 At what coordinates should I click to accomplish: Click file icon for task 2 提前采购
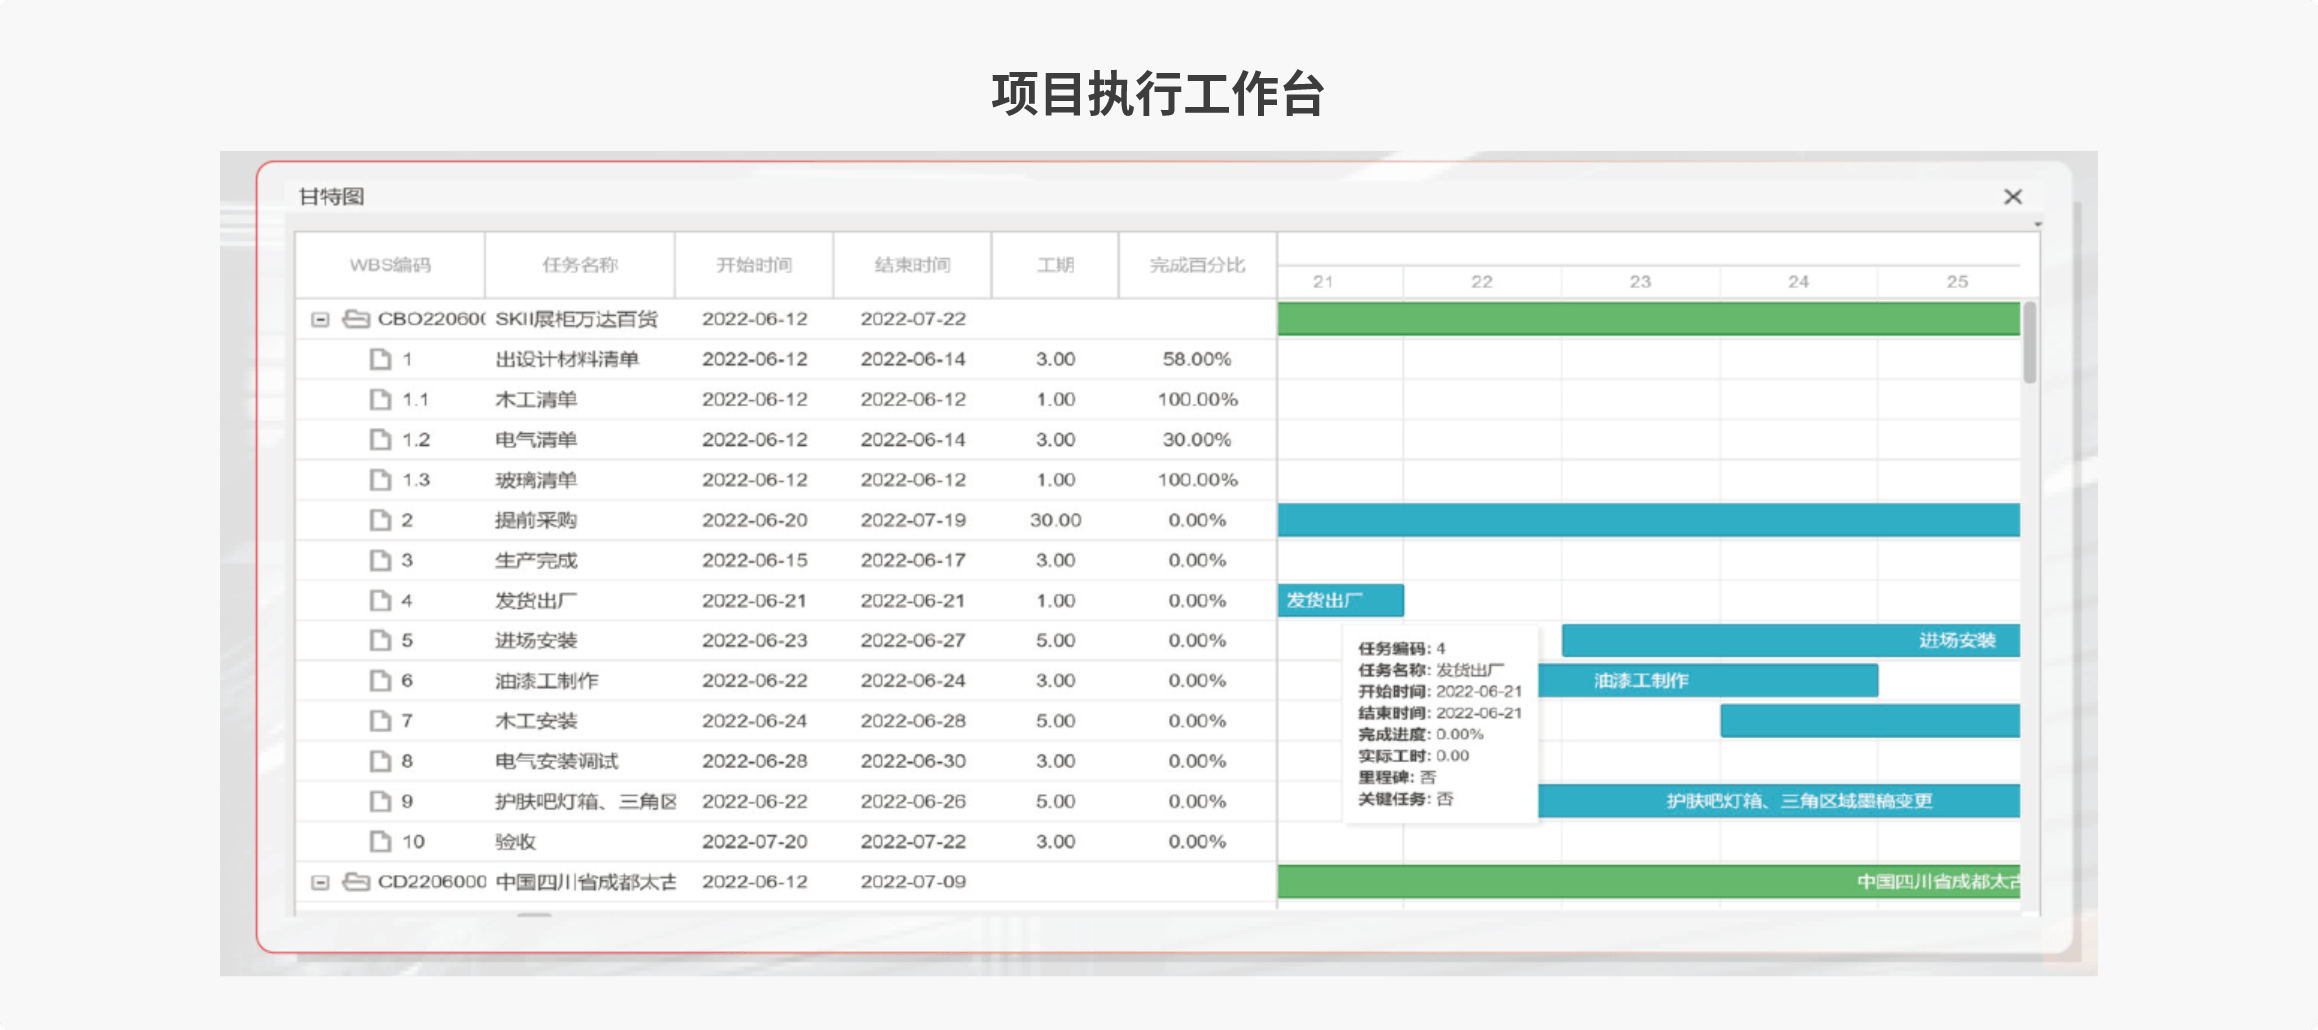coord(380,520)
